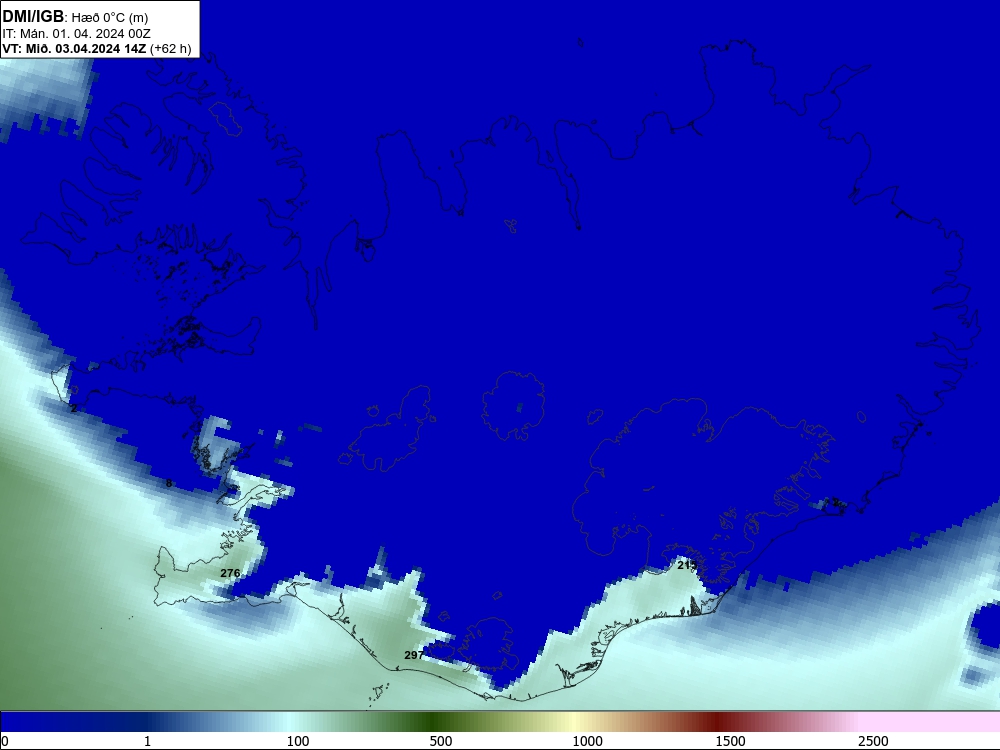Click the map value "8" off the west coast
Screen dimensions: 1000x750
pyautogui.click(x=169, y=483)
